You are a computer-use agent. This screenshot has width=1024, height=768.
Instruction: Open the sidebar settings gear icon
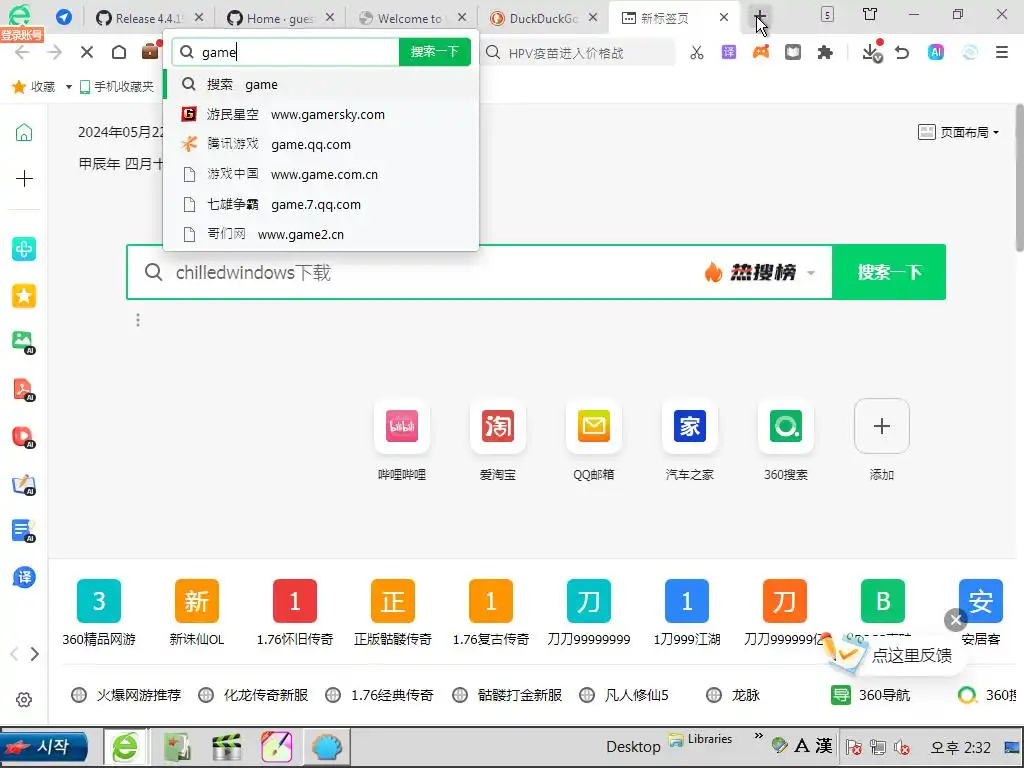click(x=24, y=699)
